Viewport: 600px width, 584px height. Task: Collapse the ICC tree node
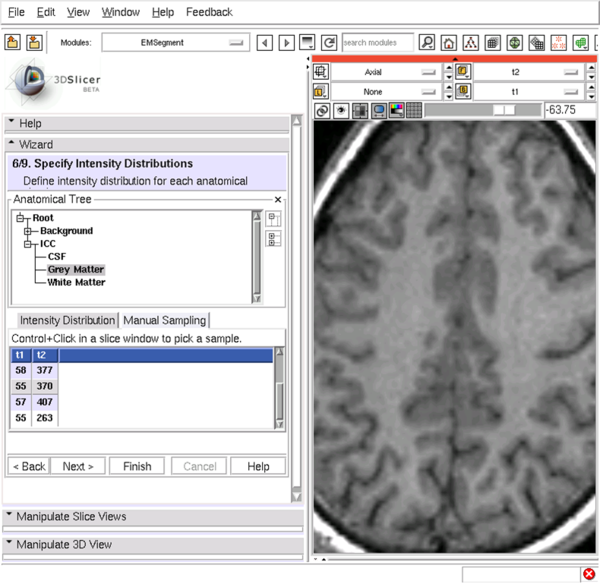click(29, 244)
